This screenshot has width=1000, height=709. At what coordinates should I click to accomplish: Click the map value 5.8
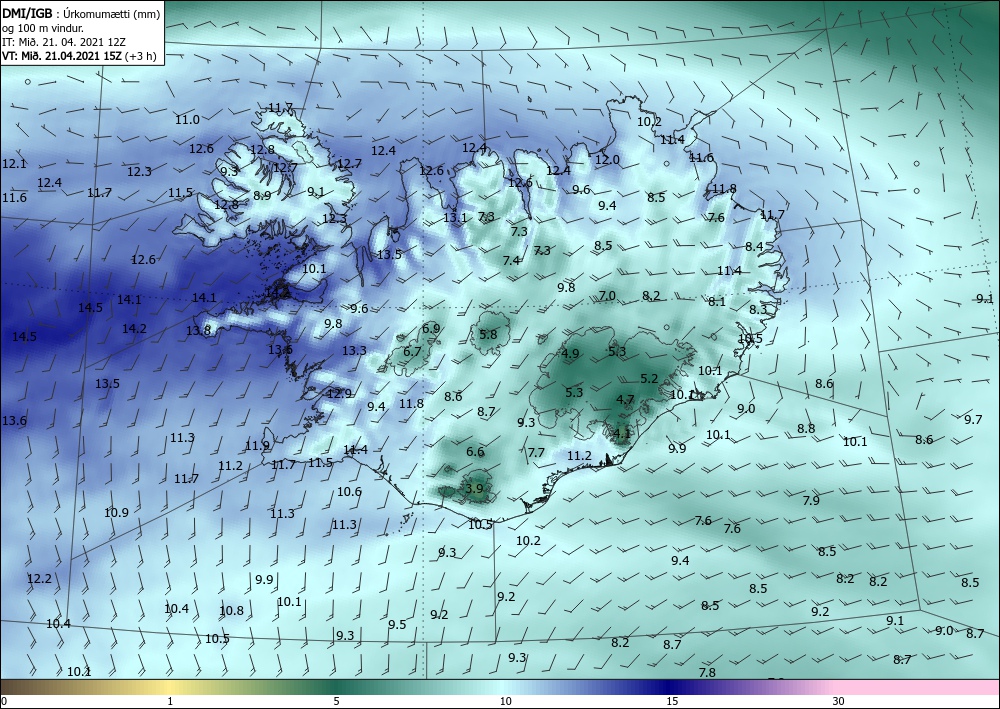(x=488, y=334)
